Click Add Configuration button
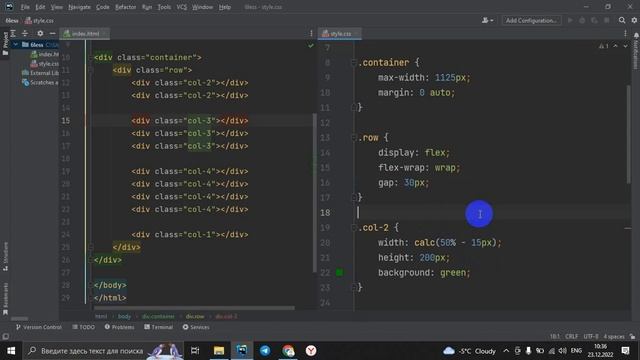This screenshot has height=360, width=640. pos(531,20)
